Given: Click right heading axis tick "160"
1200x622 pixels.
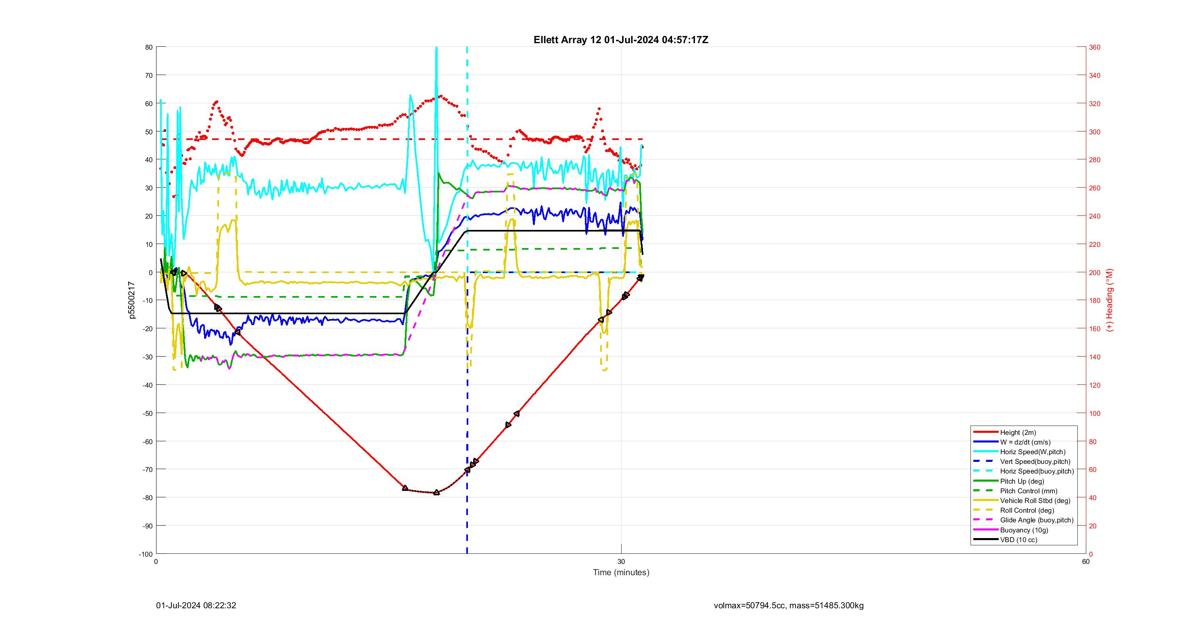Looking at the screenshot, I should pyautogui.click(x=1094, y=329).
